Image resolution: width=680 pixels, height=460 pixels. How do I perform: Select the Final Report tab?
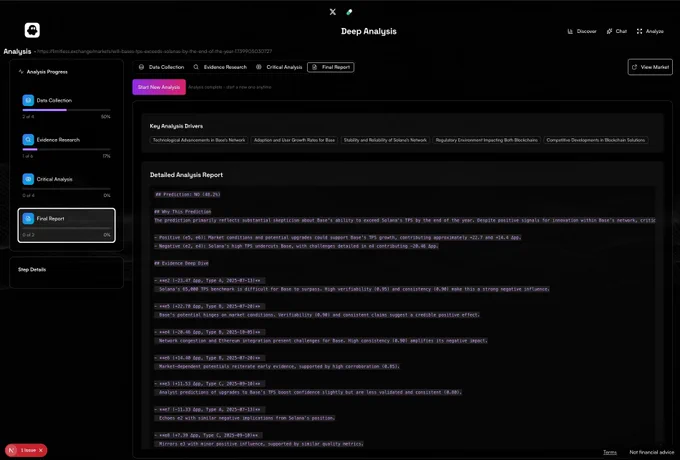pyautogui.click(x=331, y=67)
